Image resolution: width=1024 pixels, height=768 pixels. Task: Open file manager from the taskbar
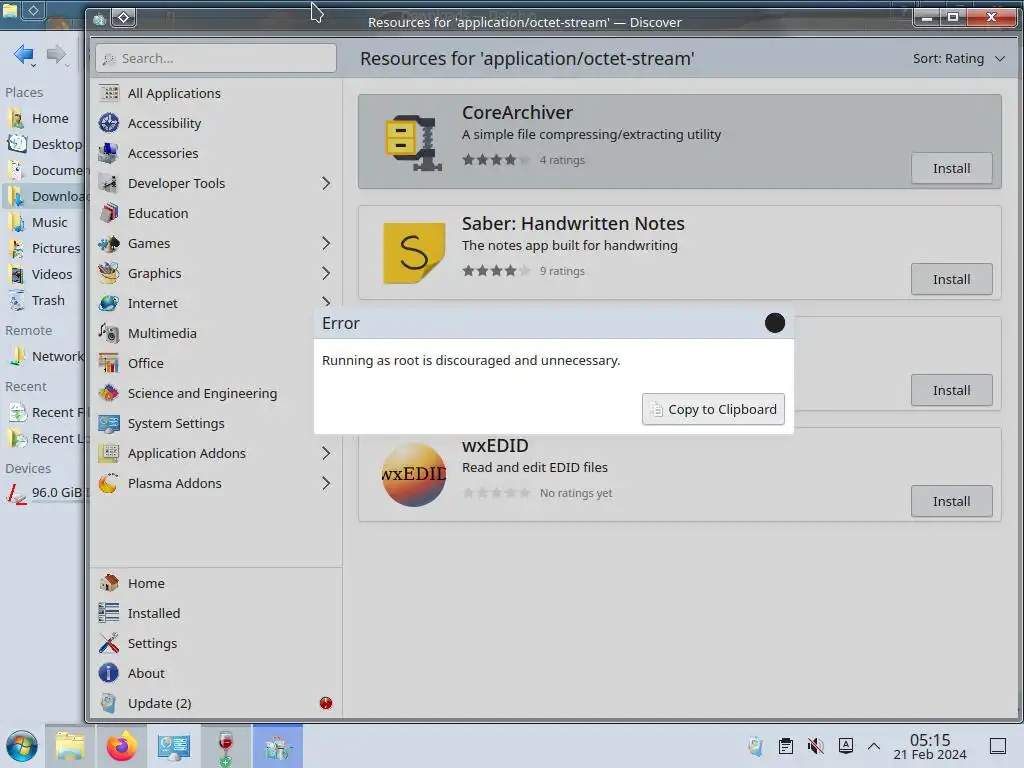[x=70, y=746]
